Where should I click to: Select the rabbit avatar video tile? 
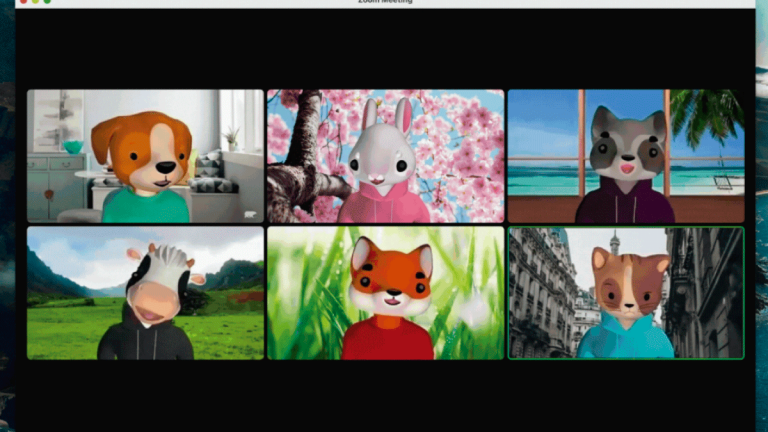pos(385,156)
